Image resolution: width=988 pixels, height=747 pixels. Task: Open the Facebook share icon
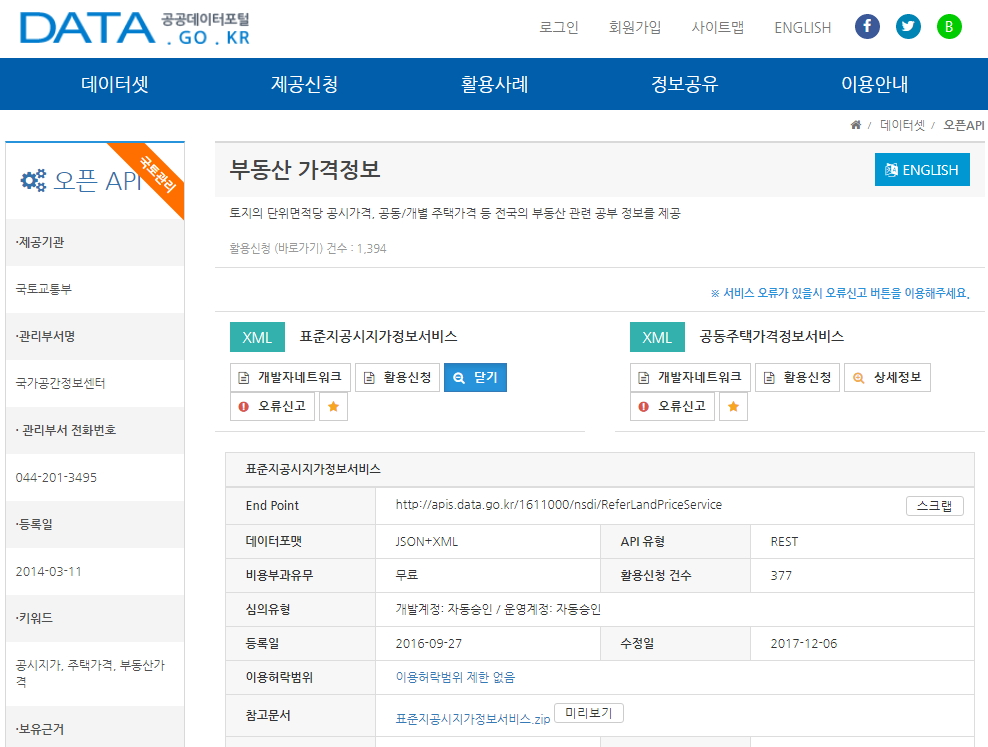867,26
